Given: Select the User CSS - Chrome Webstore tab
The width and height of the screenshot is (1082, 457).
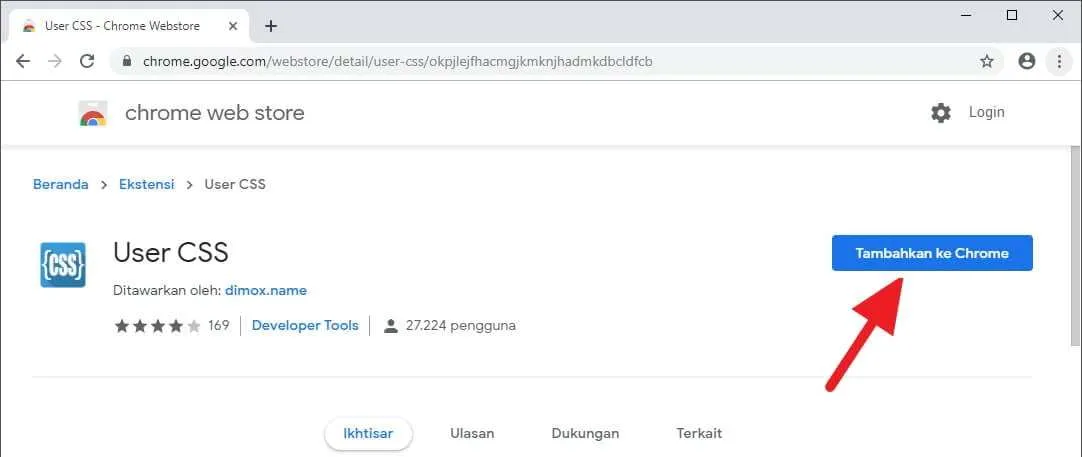Looking at the screenshot, I should (x=130, y=26).
